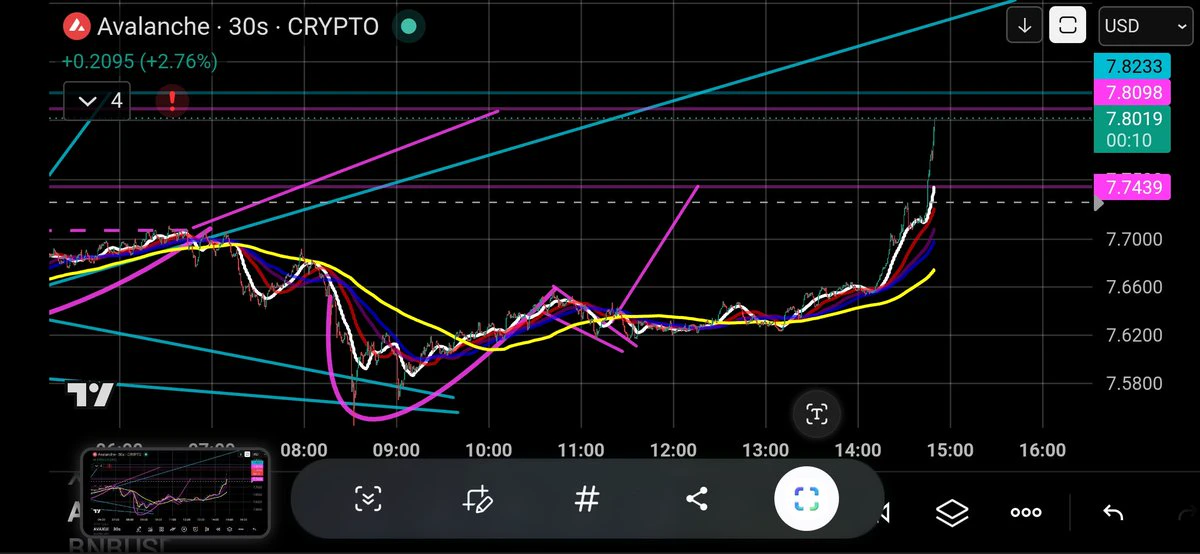Tap the hashtag tag icon
This screenshot has height=554, width=1200.
coord(587,498)
